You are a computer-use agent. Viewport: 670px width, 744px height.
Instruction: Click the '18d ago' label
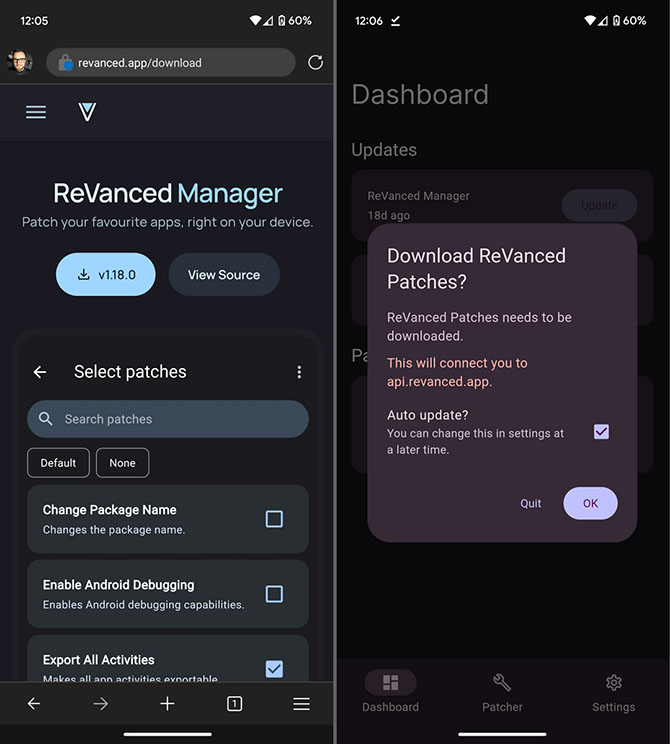(389, 215)
